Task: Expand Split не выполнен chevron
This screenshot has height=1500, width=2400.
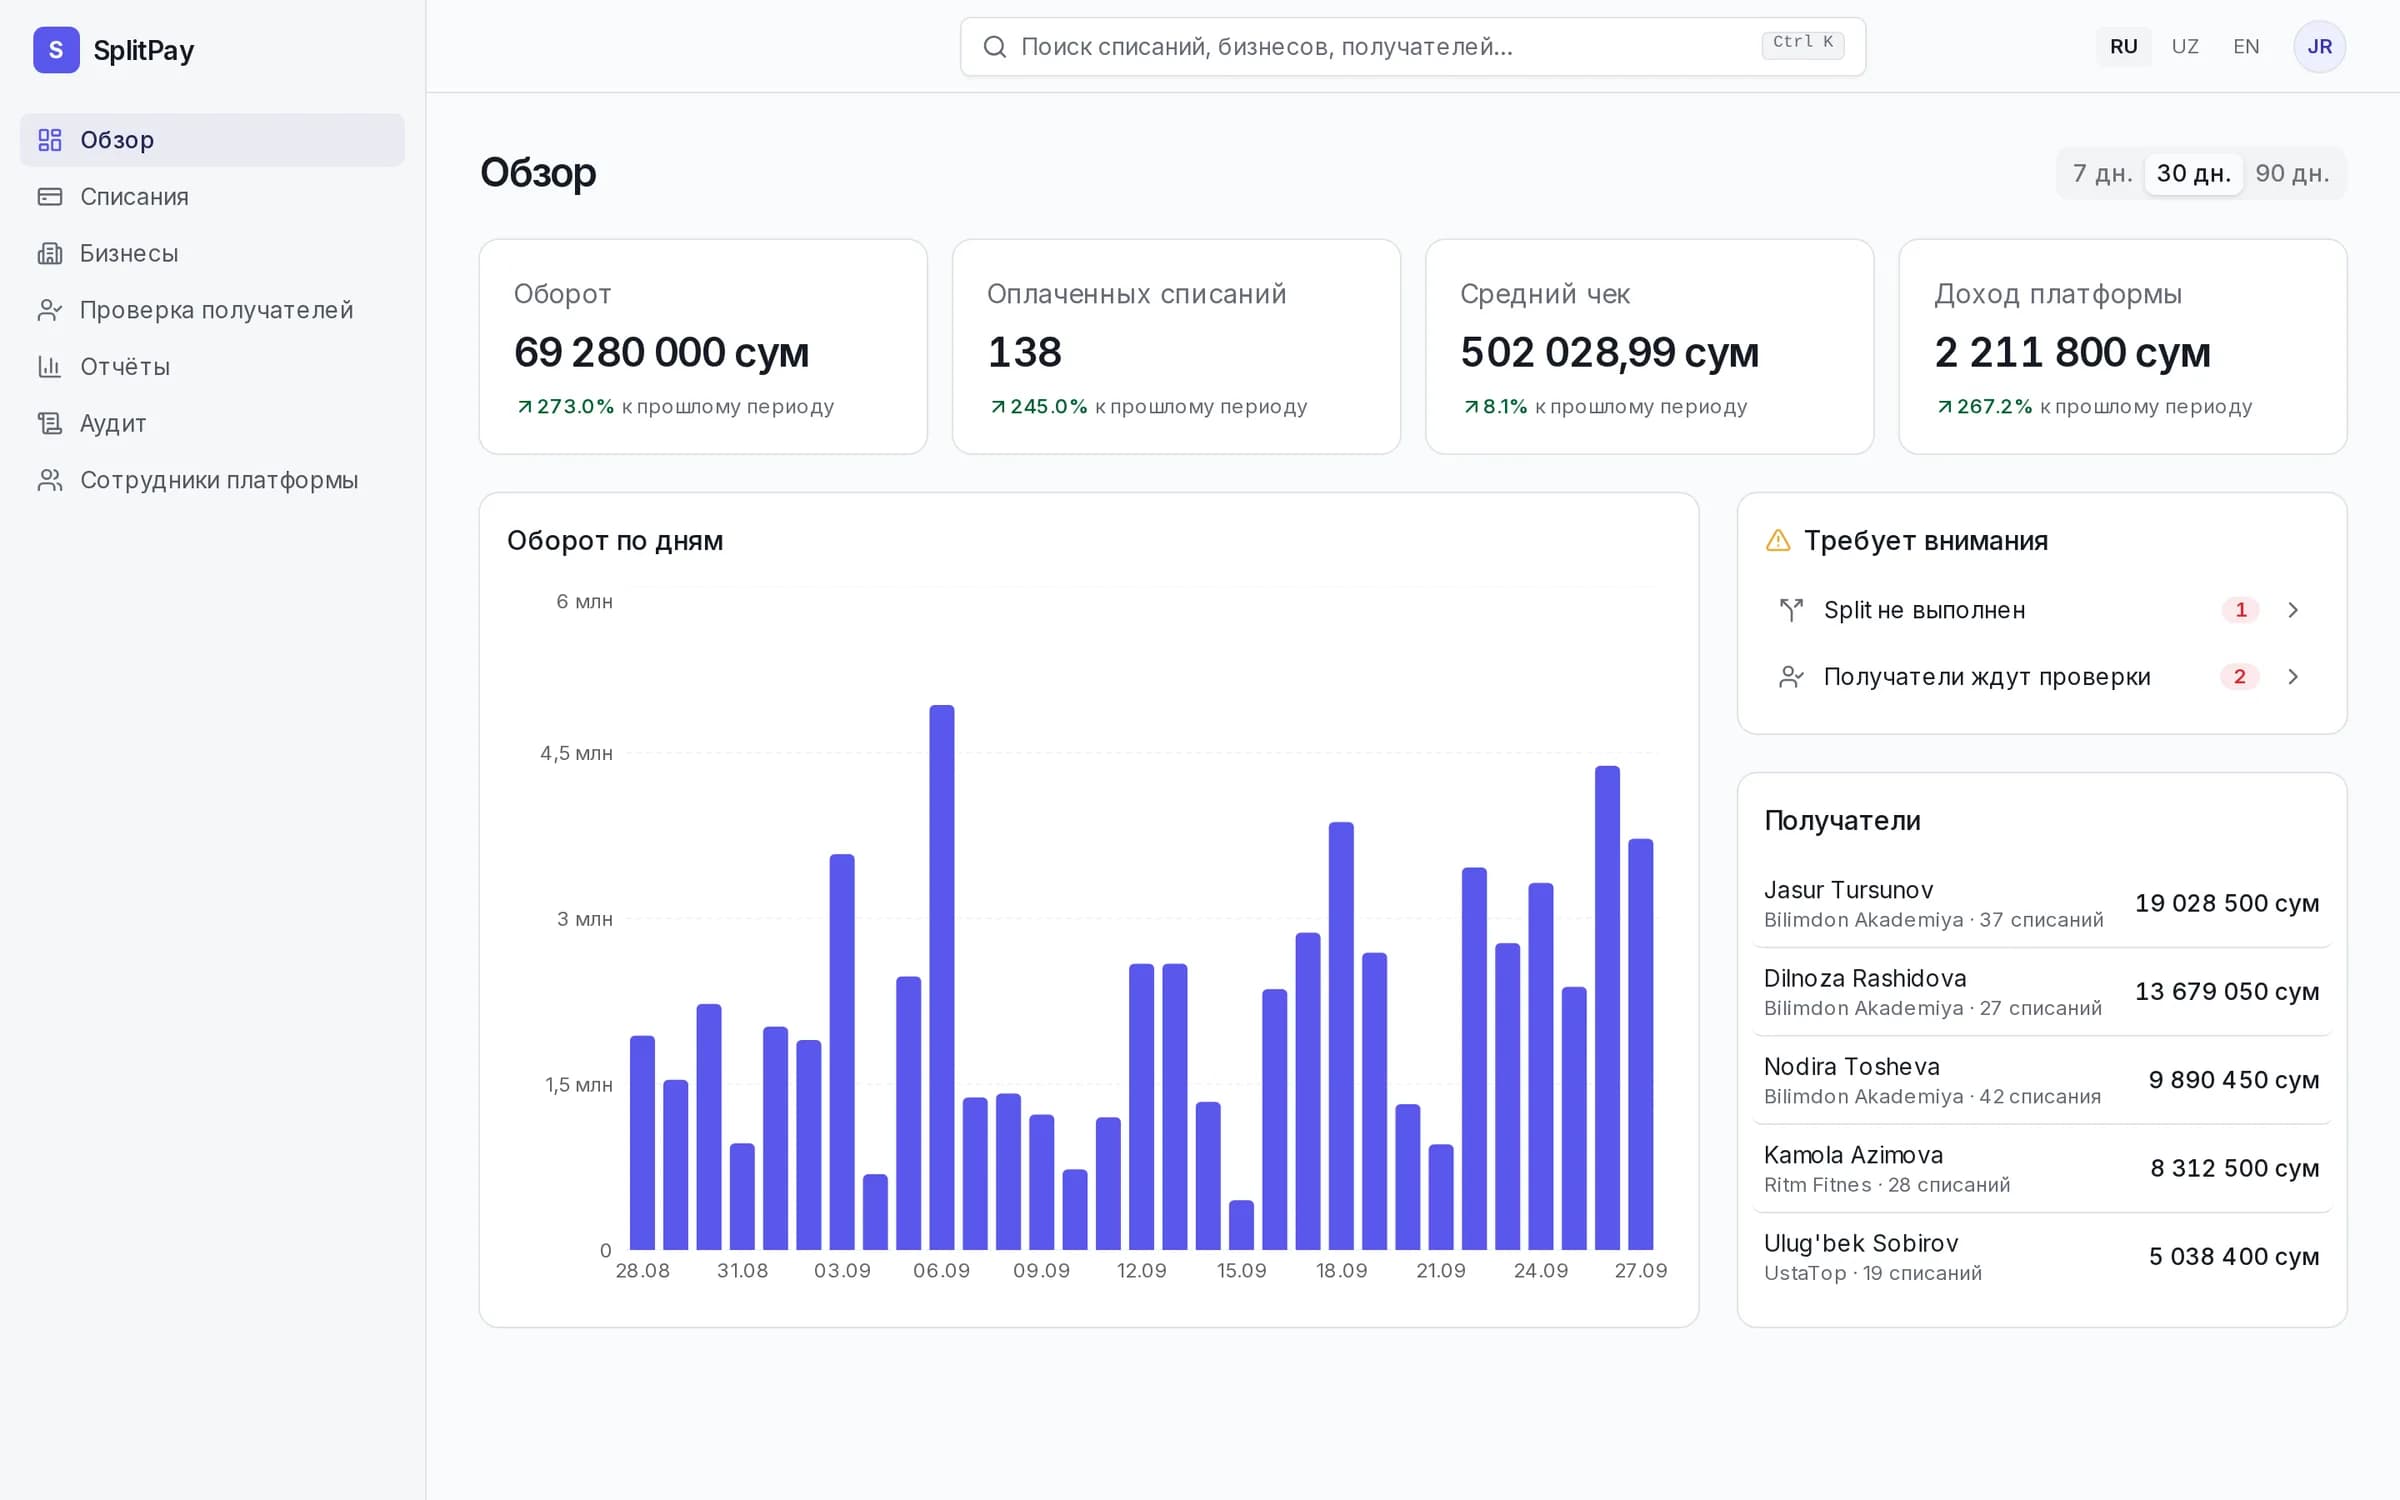Action: [2293, 610]
